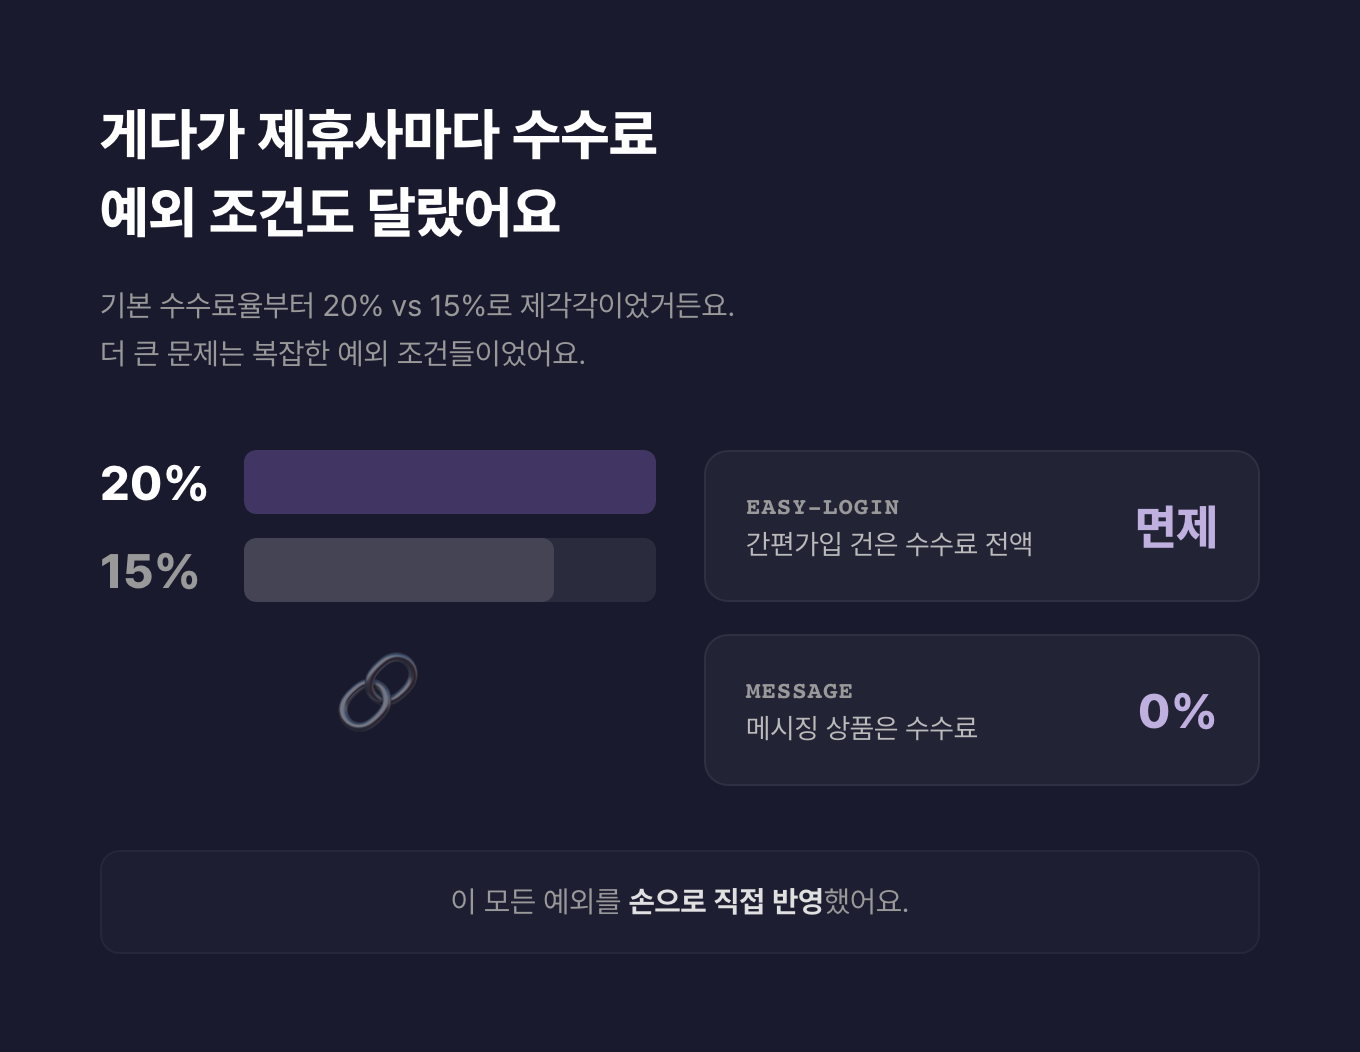Click the purple "0%" value
Image resolution: width=1360 pixels, height=1052 pixels.
coord(1176,711)
